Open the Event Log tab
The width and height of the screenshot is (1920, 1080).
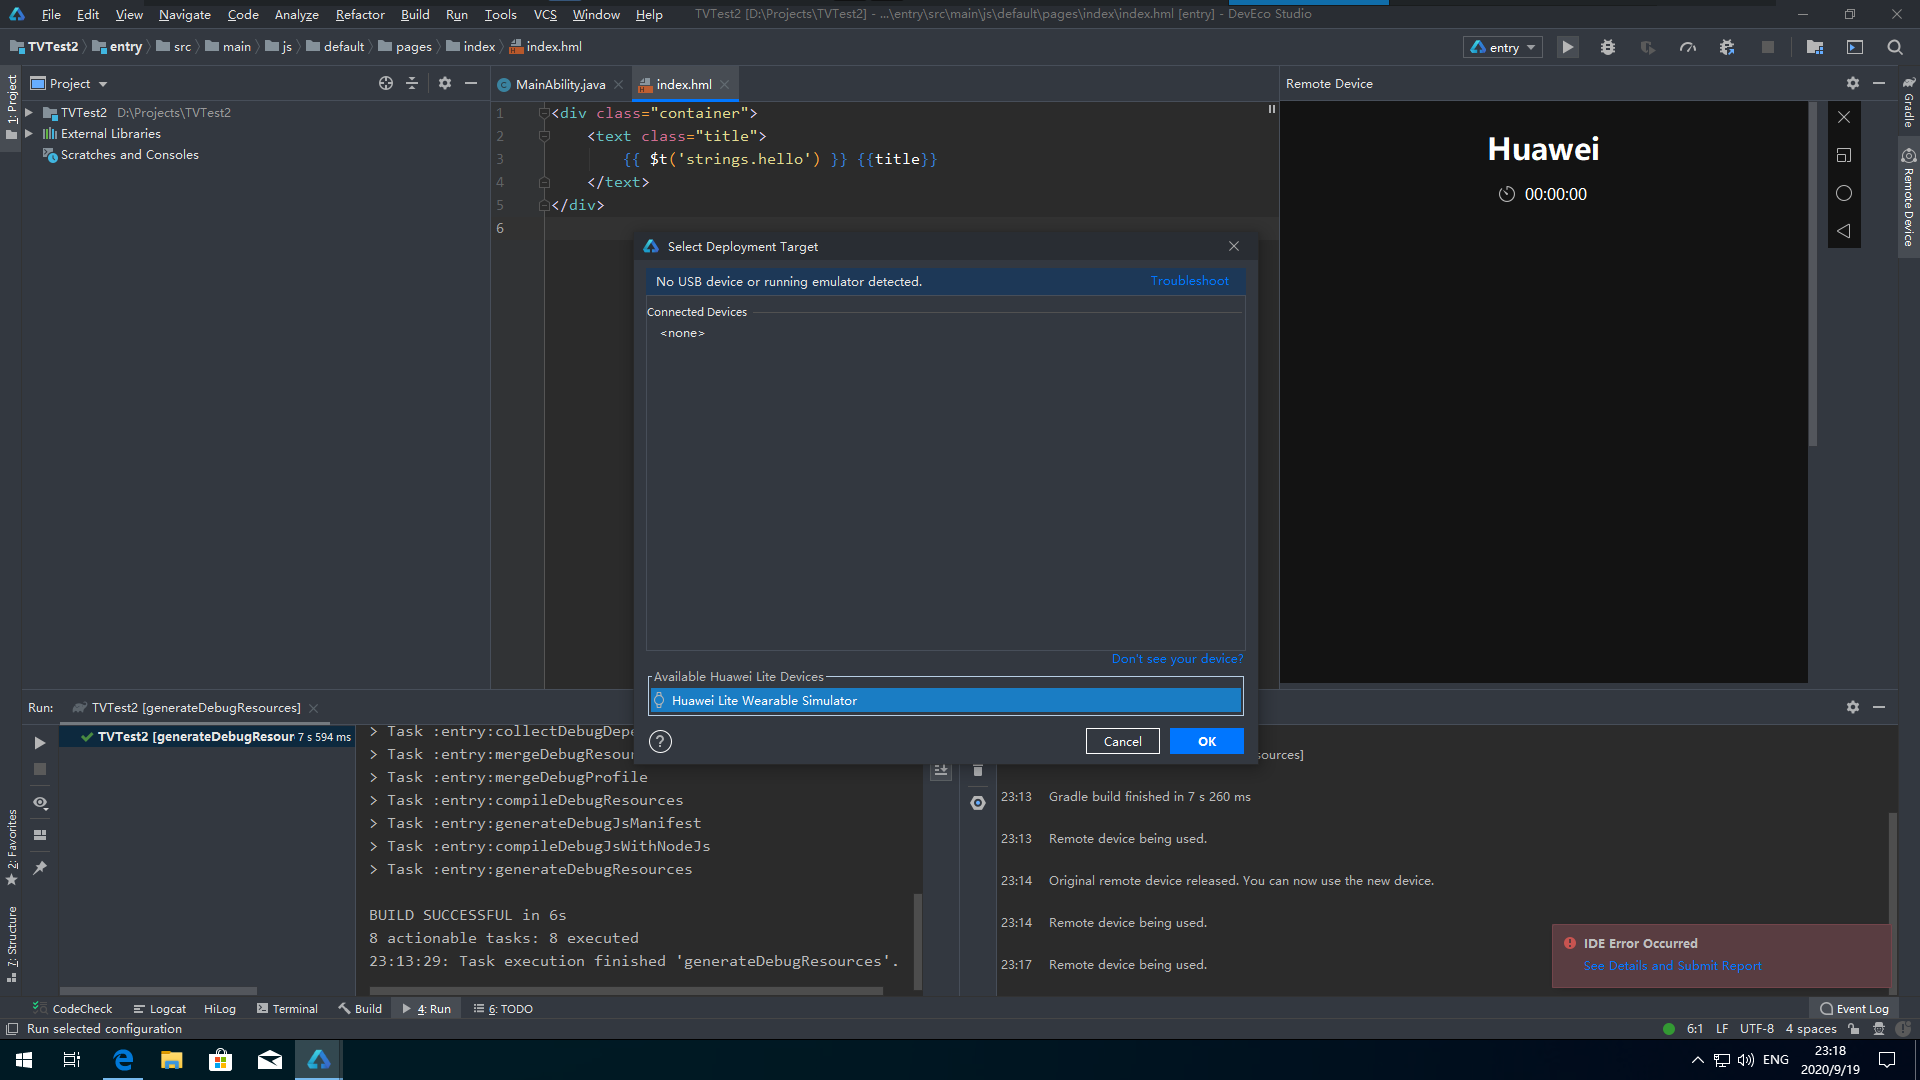point(1855,1009)
